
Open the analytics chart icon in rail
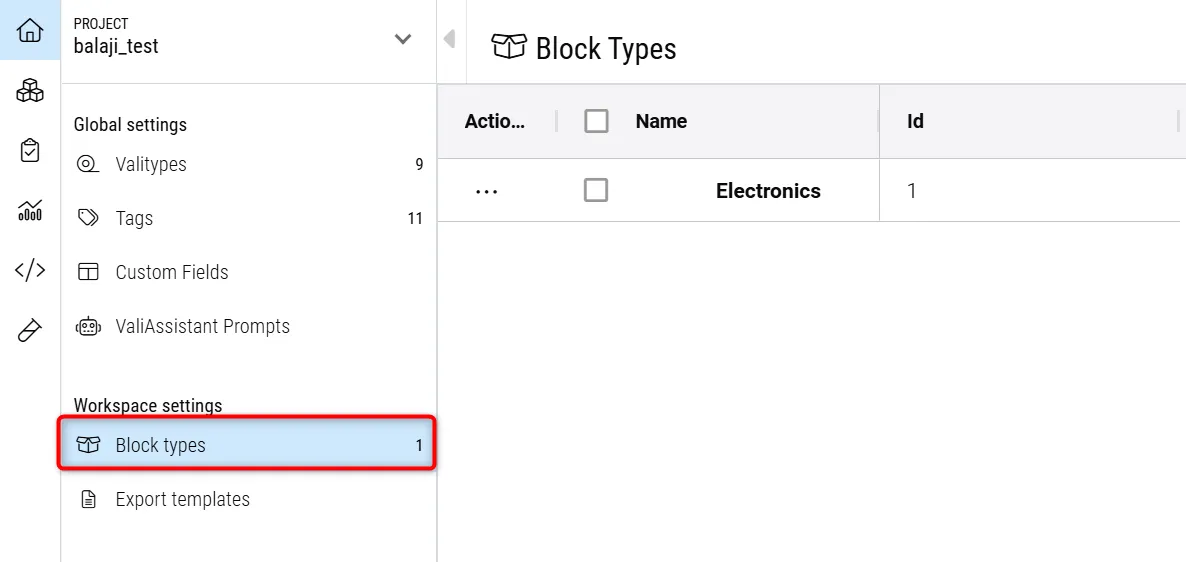click(30, 210)
